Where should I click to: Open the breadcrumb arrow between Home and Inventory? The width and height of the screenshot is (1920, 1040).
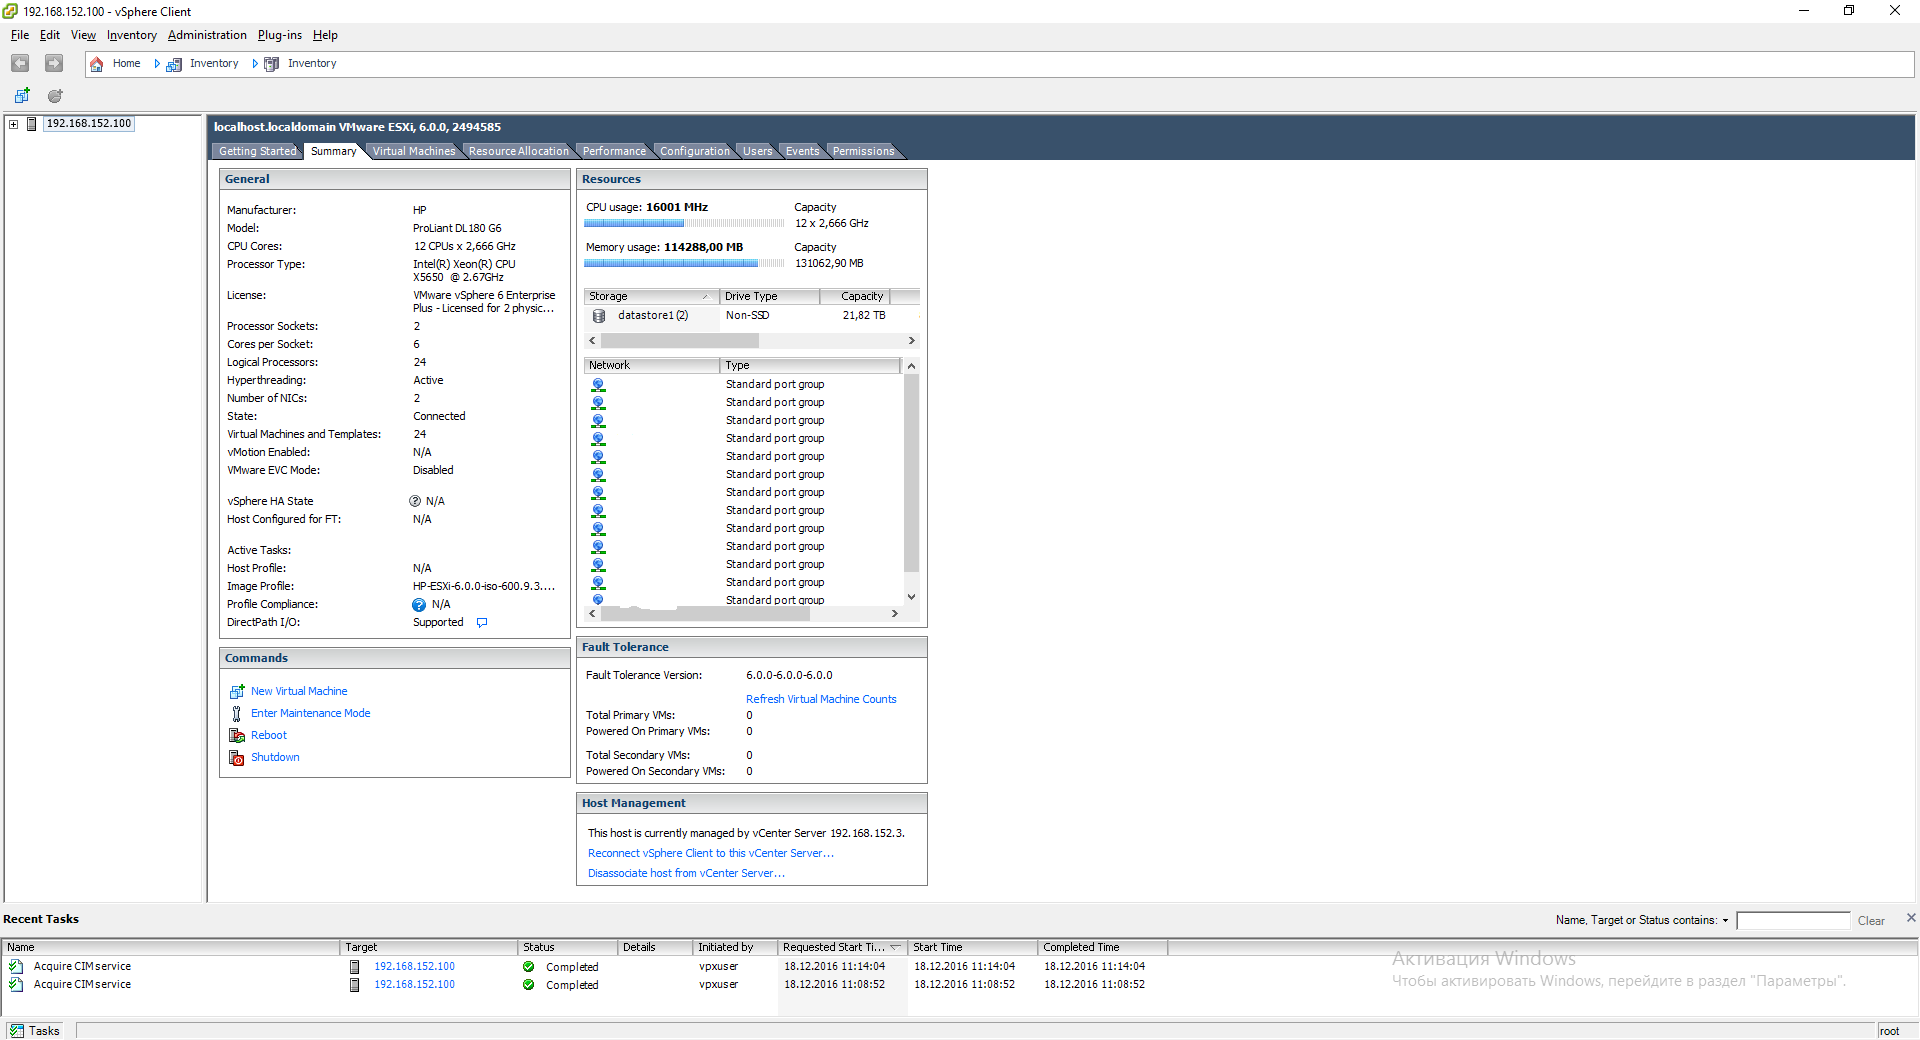point(157,64)
